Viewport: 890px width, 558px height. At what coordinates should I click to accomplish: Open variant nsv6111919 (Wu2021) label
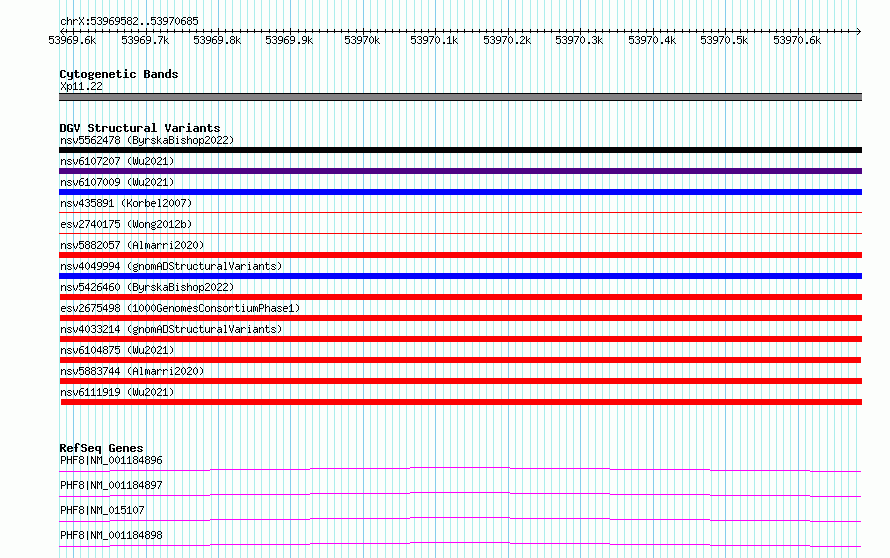(x=117, y=392)
